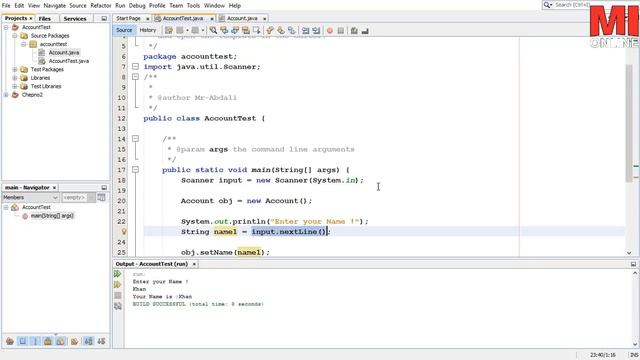Expand the Chepno2 project node

(6, 95)
